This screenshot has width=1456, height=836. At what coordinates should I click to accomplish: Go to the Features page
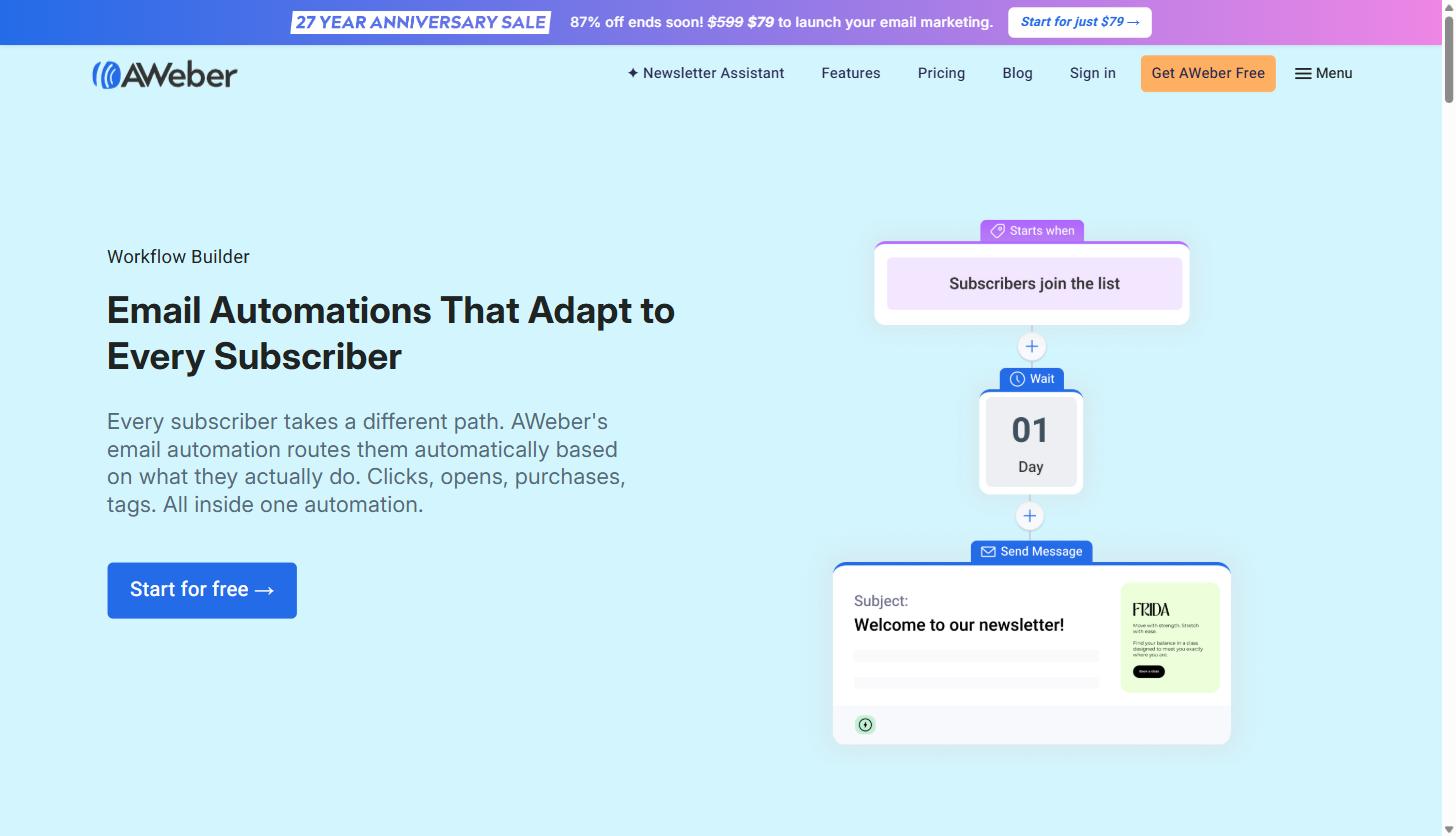click(x=851, y=73)
